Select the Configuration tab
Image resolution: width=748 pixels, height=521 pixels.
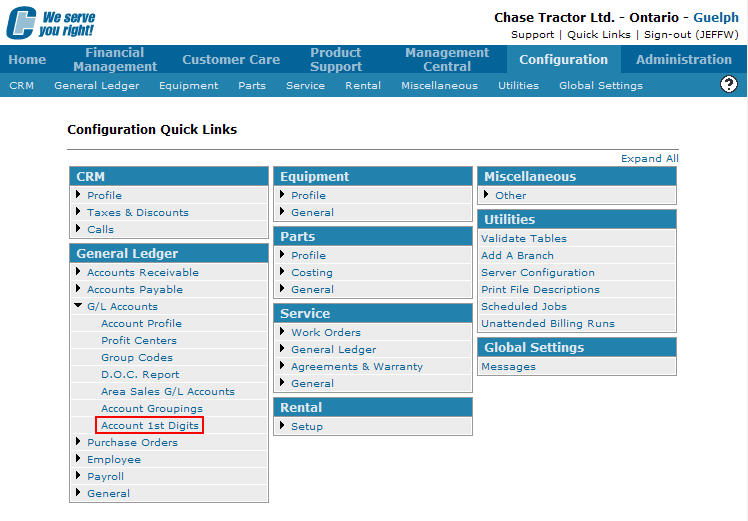(x=563, y=60)
